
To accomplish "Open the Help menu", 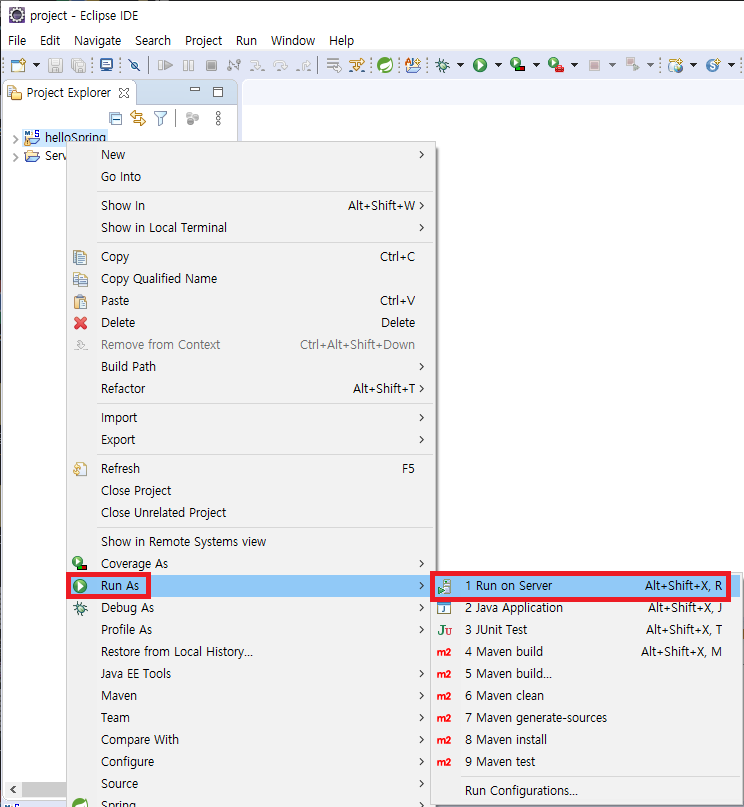I will pos(342,41).
